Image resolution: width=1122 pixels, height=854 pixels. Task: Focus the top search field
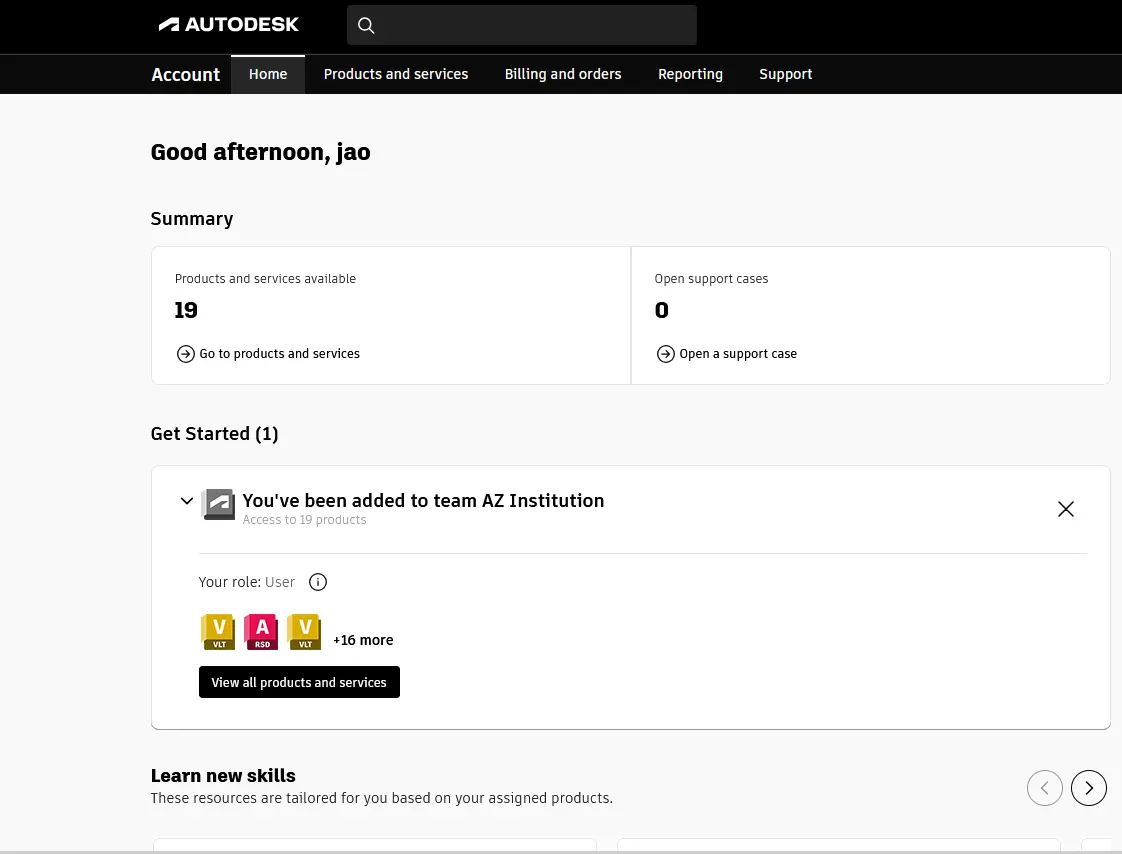[522, 25]
